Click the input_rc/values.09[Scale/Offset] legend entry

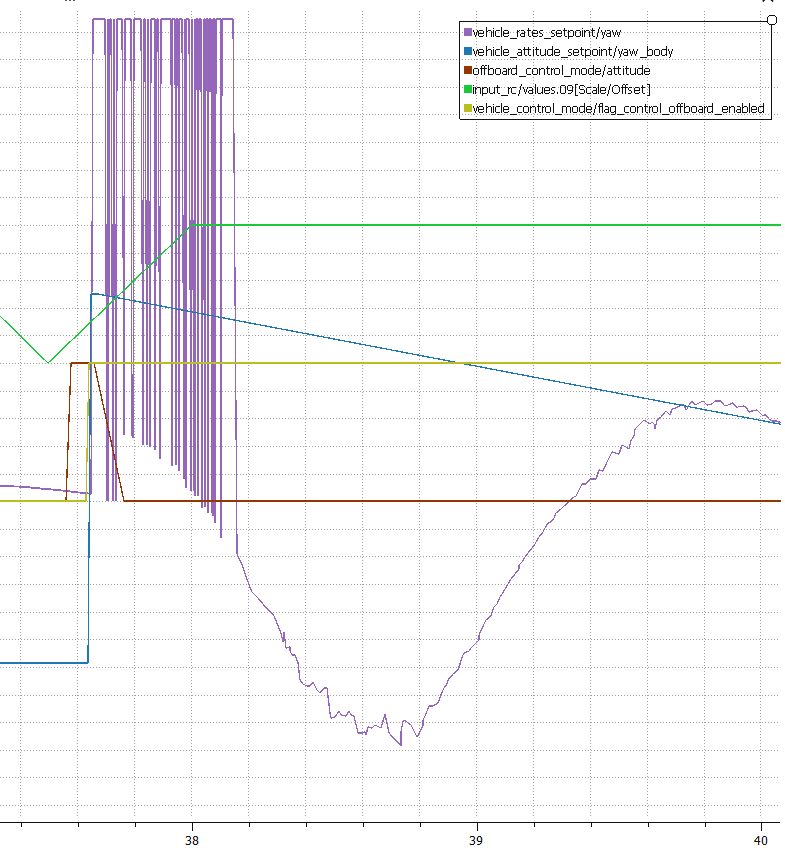(x=557, y=89)
